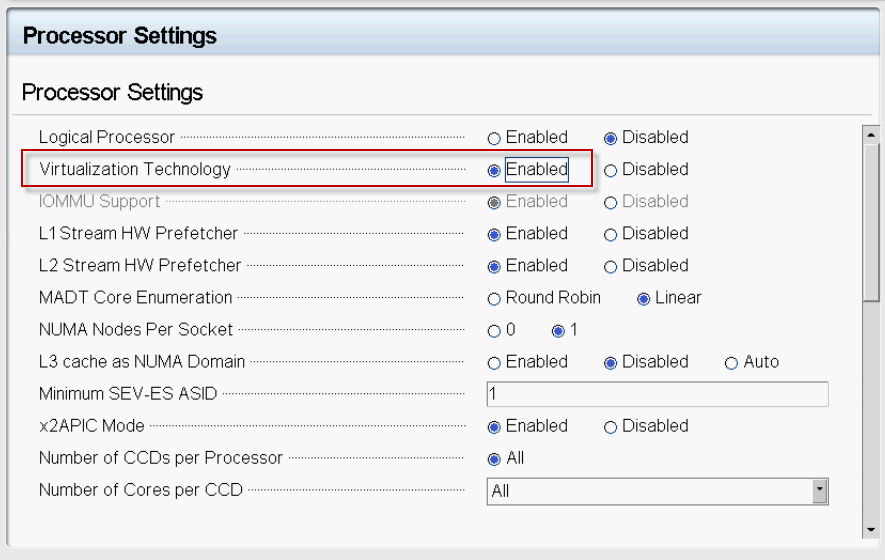Click the dropdown arrow for Cores per CCD
Screen dimensions: 885x560
coord(820,491)
